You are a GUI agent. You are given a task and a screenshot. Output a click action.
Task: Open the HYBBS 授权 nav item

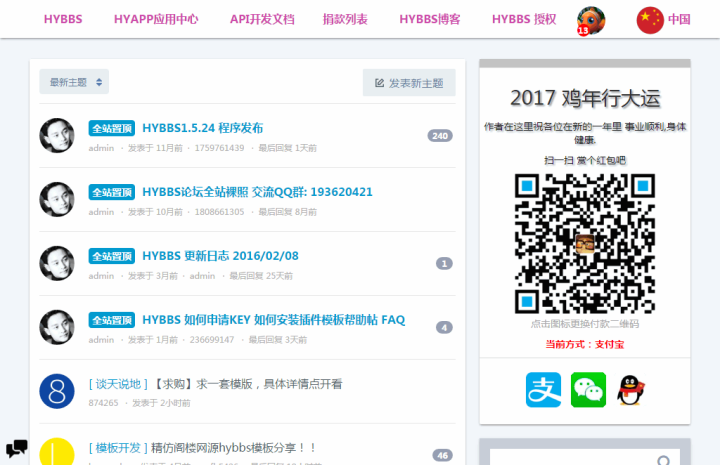click(524, 19)
